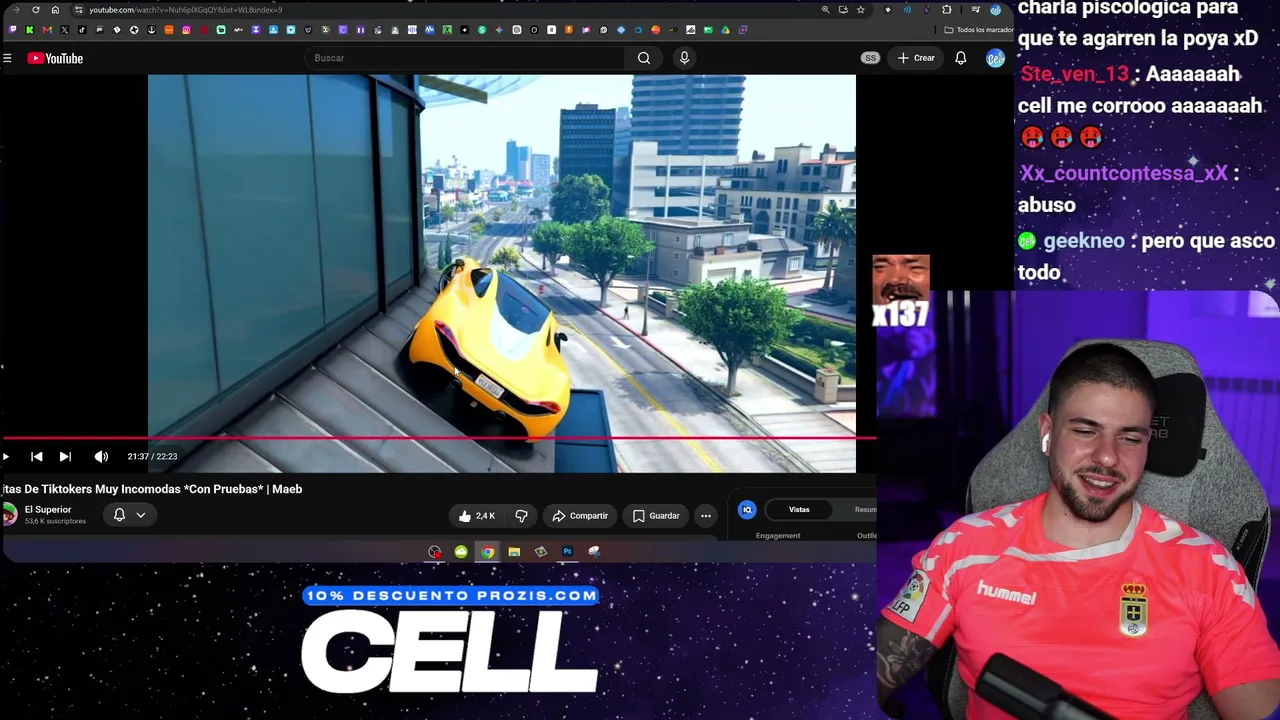This screenshot has width=1280, height=720.
Task: Save the video with Guardar
Action: (x=656, y=516)
